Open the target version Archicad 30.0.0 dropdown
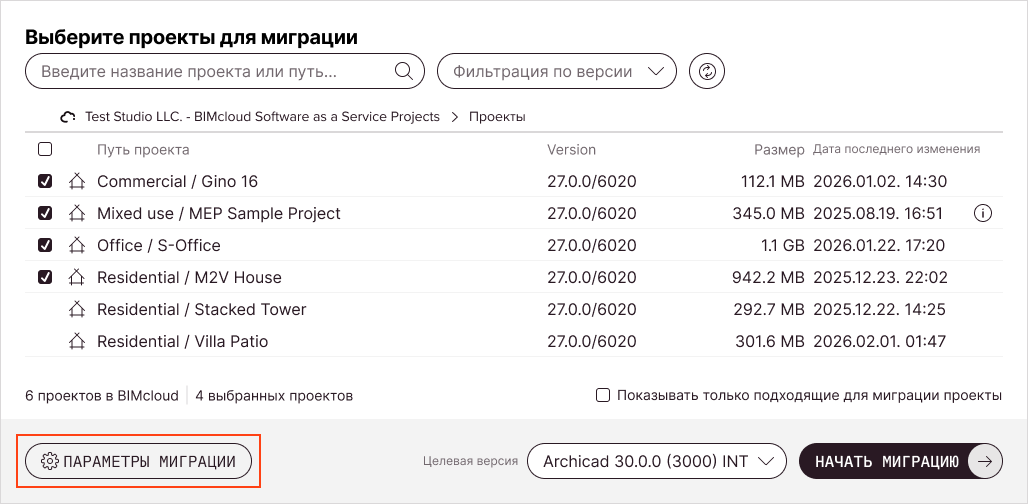This screenshot has height=504, width=1028. click(x=657, y=461)
